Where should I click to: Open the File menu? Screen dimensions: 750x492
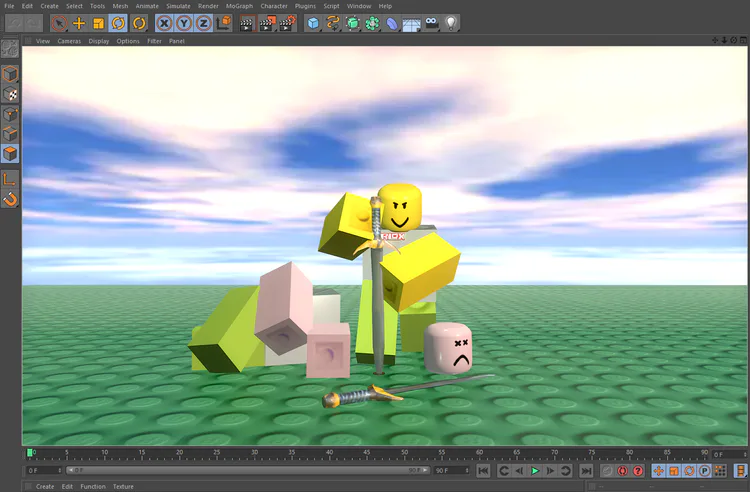(x=9, y=6)
